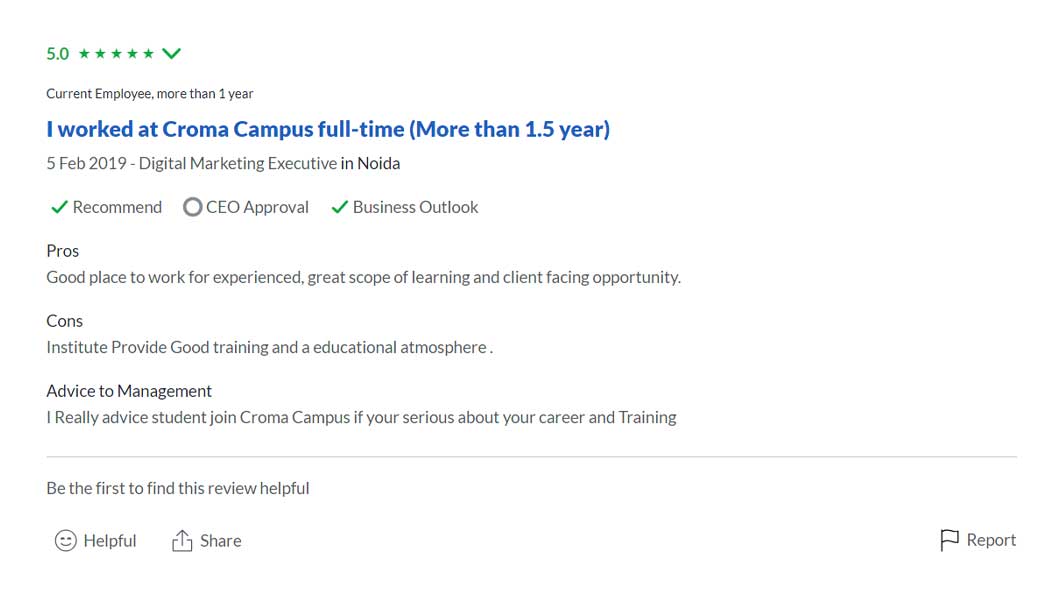The width and height of the screenshot is (1059, 608).
Task: Click the Recommend label
Action: (x=118, y=207)
